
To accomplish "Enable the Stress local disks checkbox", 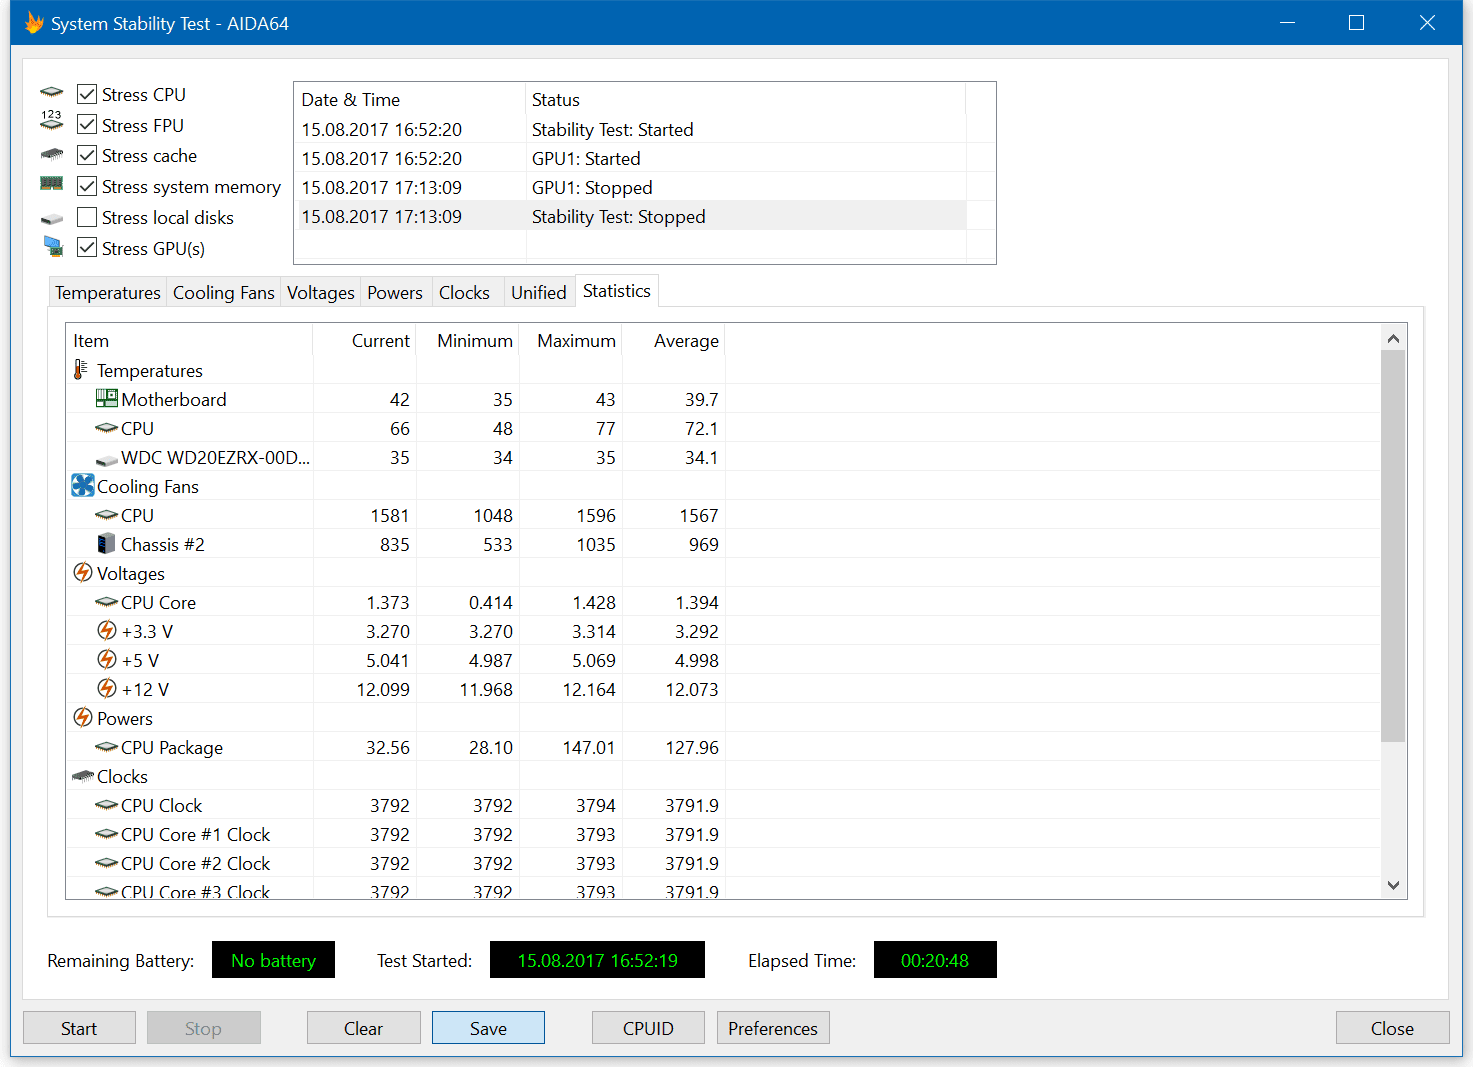I will 87,217.
